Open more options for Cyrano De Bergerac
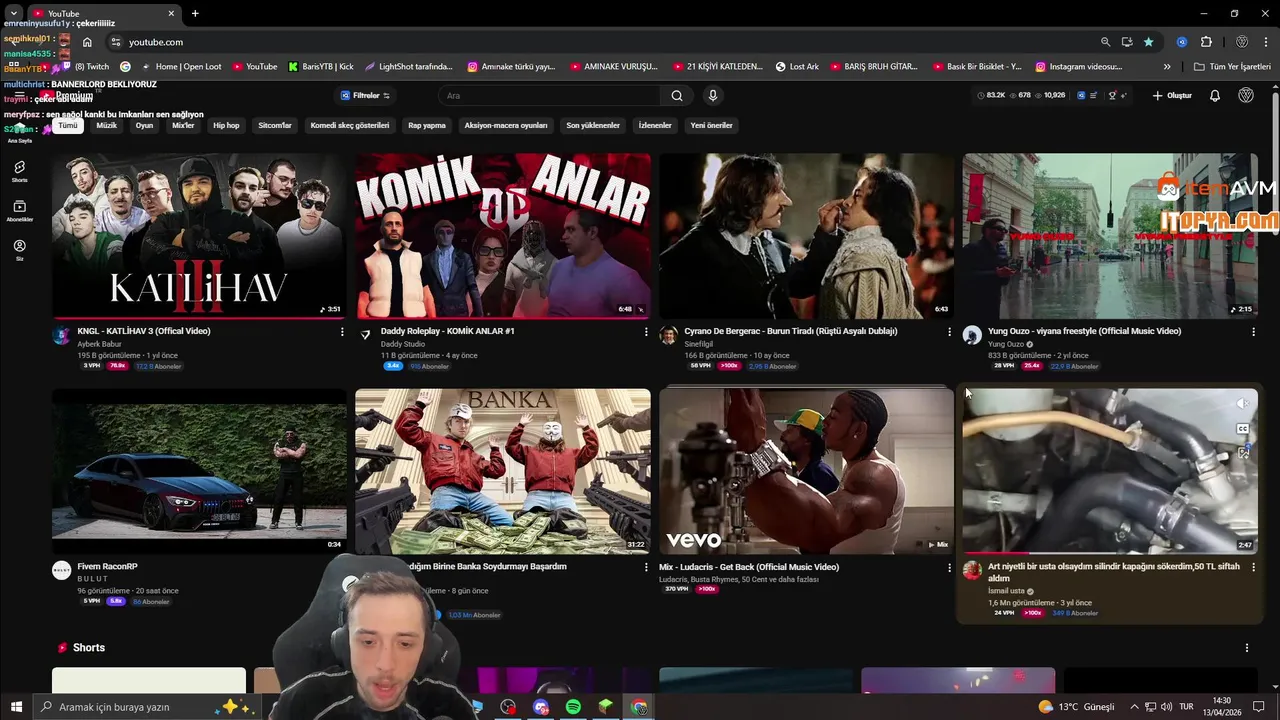Viewport: 1280px width, 720px height. (x=949, y=332)
